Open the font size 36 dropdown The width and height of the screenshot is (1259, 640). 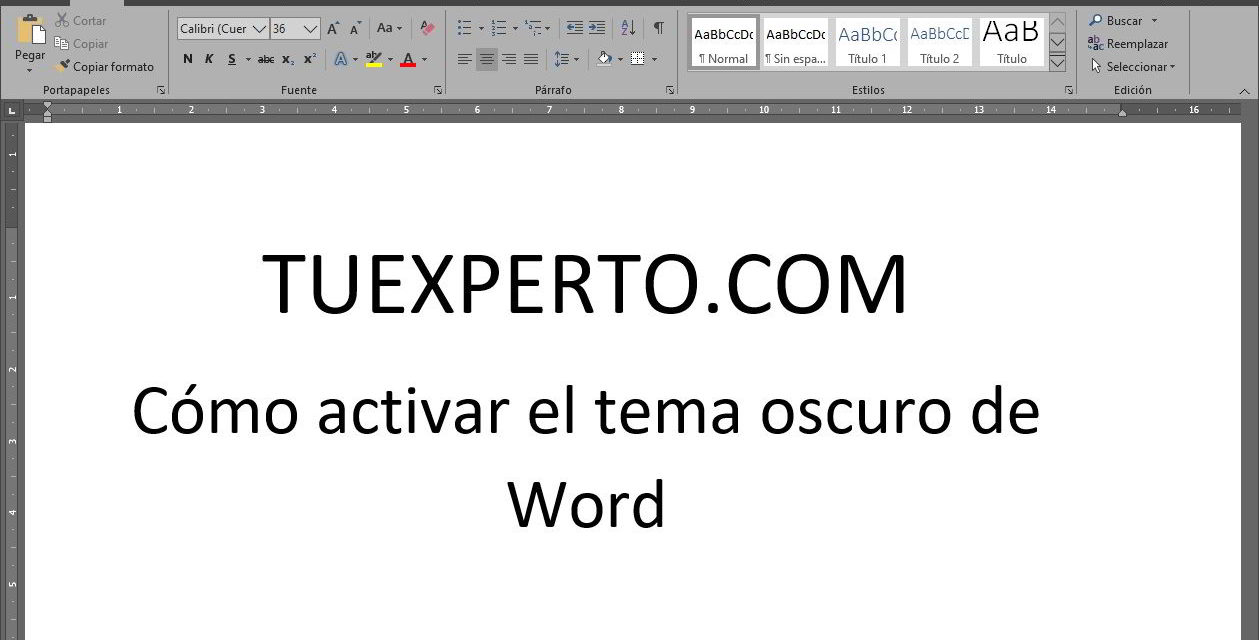(x=310, y=29)
